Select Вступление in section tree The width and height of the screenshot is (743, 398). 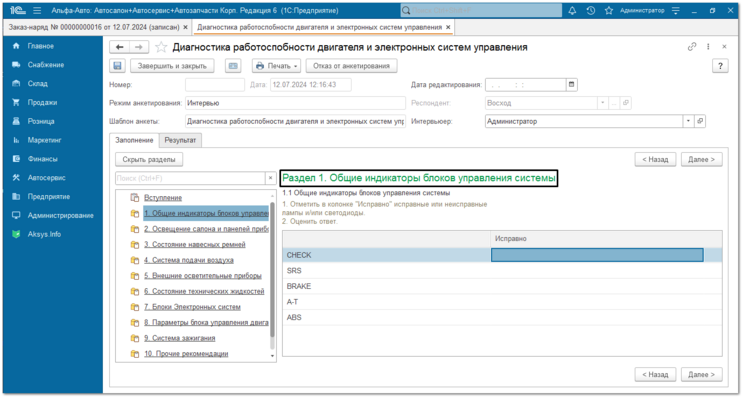(163, 198)
